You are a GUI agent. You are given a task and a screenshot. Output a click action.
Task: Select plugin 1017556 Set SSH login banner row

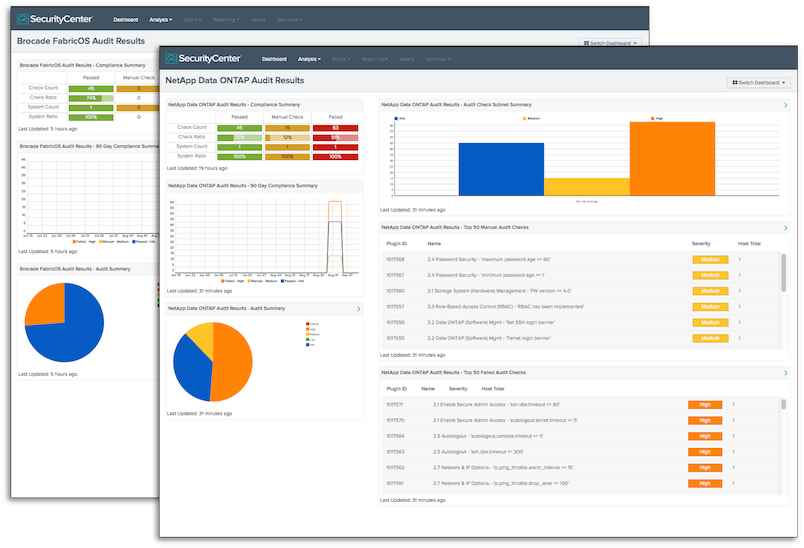click(581, 322)
